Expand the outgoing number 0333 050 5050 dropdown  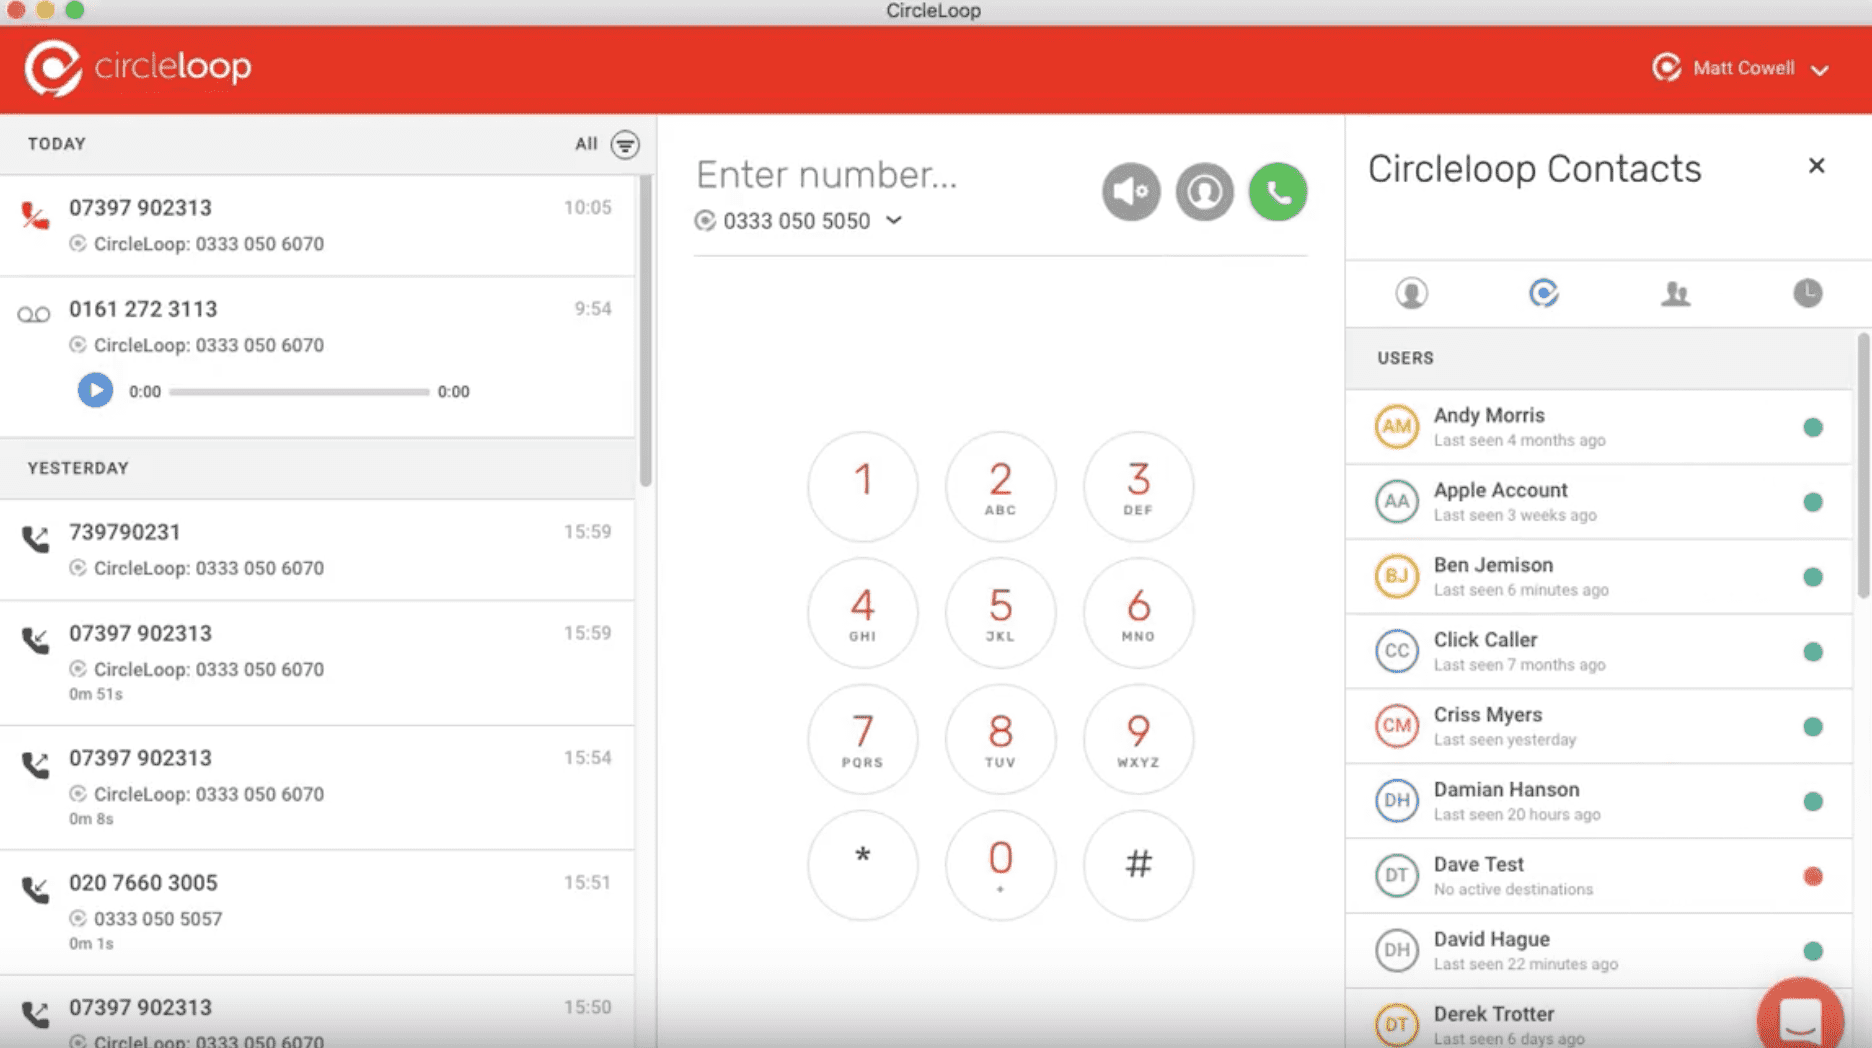[x=894, y=221]
